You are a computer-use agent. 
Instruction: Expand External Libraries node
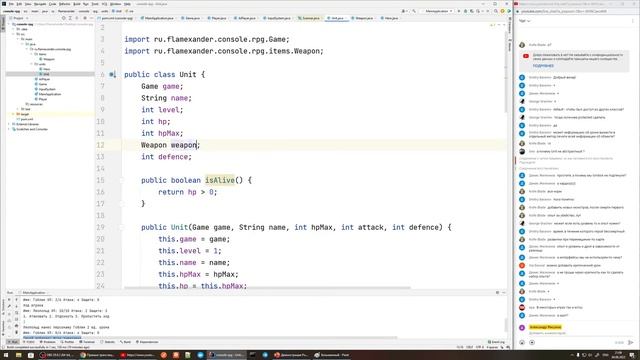pos(9,124)
